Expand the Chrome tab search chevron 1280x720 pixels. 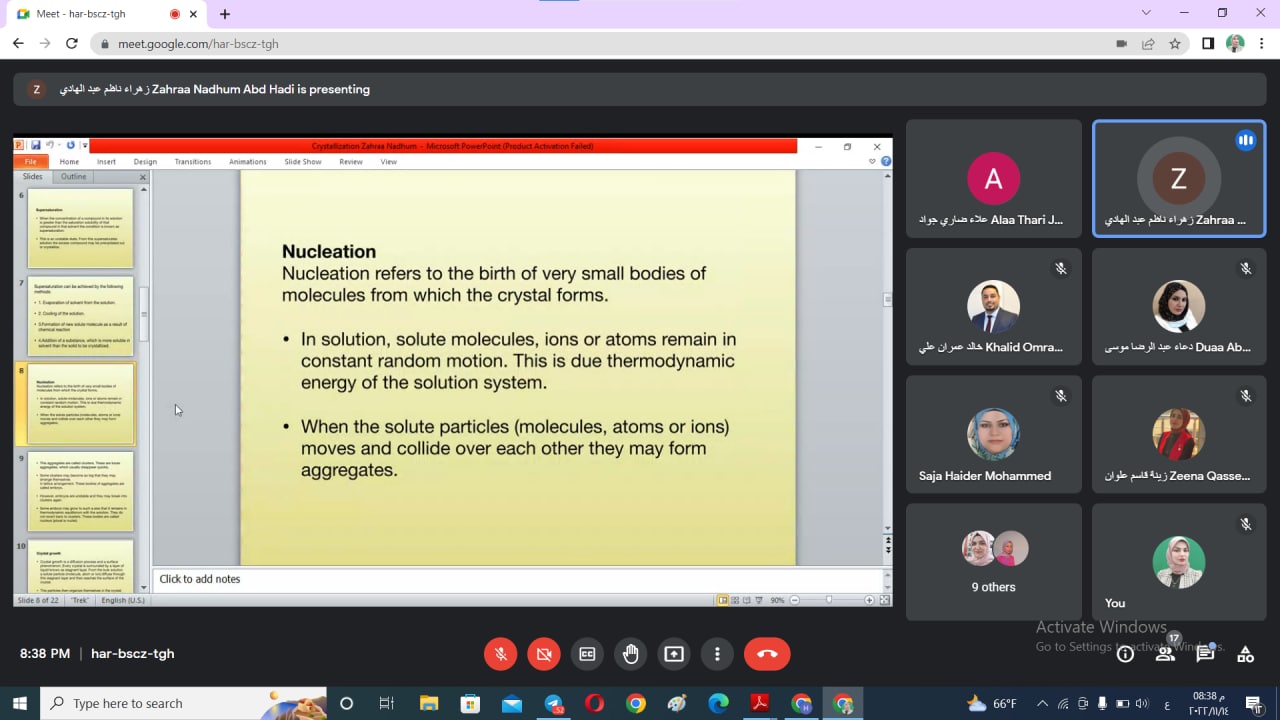[x=1146, y=13]
